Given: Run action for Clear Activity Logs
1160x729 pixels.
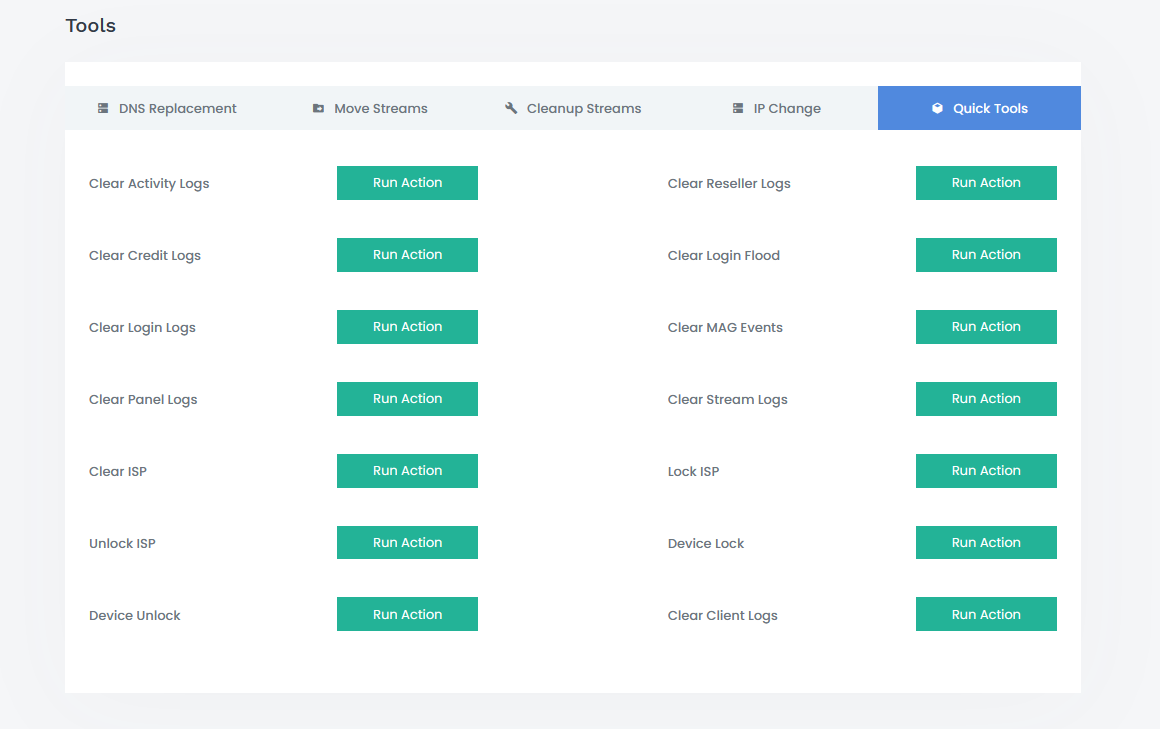Looking at the screenshot, I should [407, 183].
